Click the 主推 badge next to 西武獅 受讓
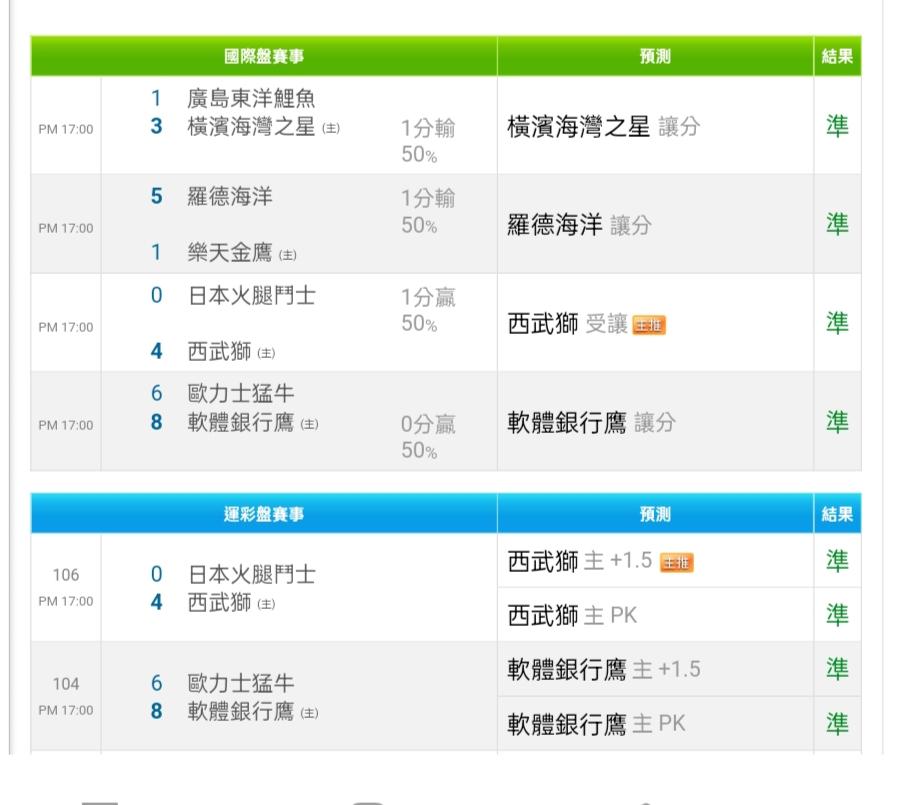This screenshot has width=916, height=805. pos(649,325)
